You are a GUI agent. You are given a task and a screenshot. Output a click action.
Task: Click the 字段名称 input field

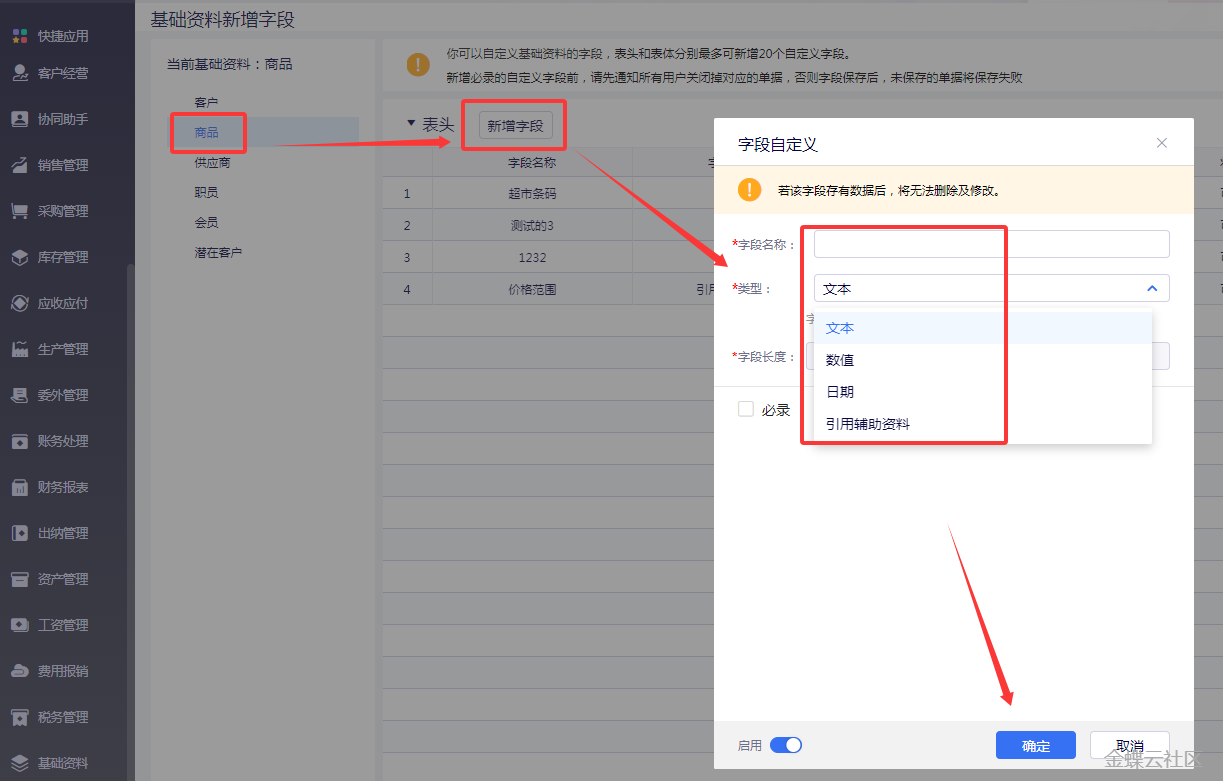991,244
